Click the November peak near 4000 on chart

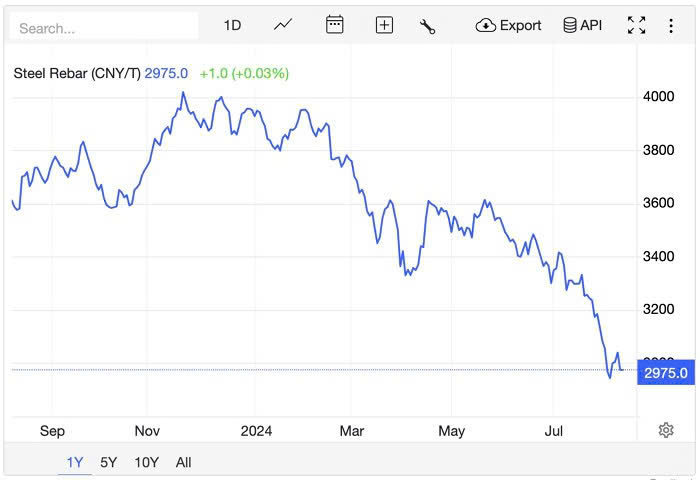[183, 92]
